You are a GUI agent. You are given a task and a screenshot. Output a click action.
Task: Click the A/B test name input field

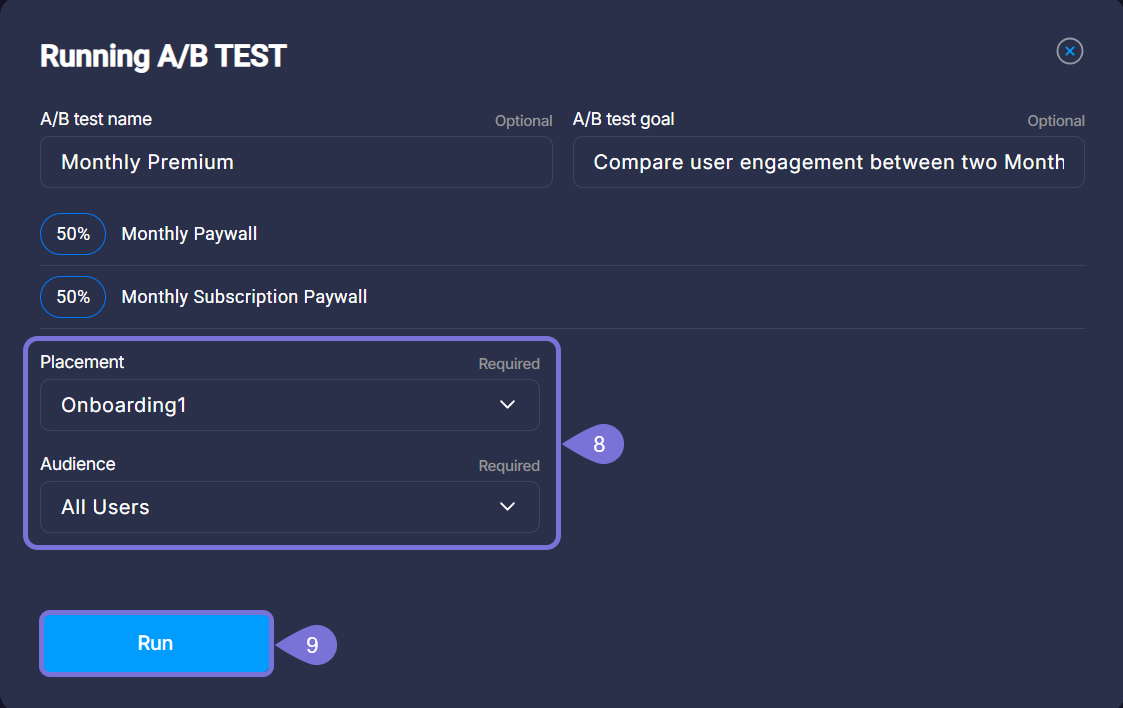pos(296,162)
